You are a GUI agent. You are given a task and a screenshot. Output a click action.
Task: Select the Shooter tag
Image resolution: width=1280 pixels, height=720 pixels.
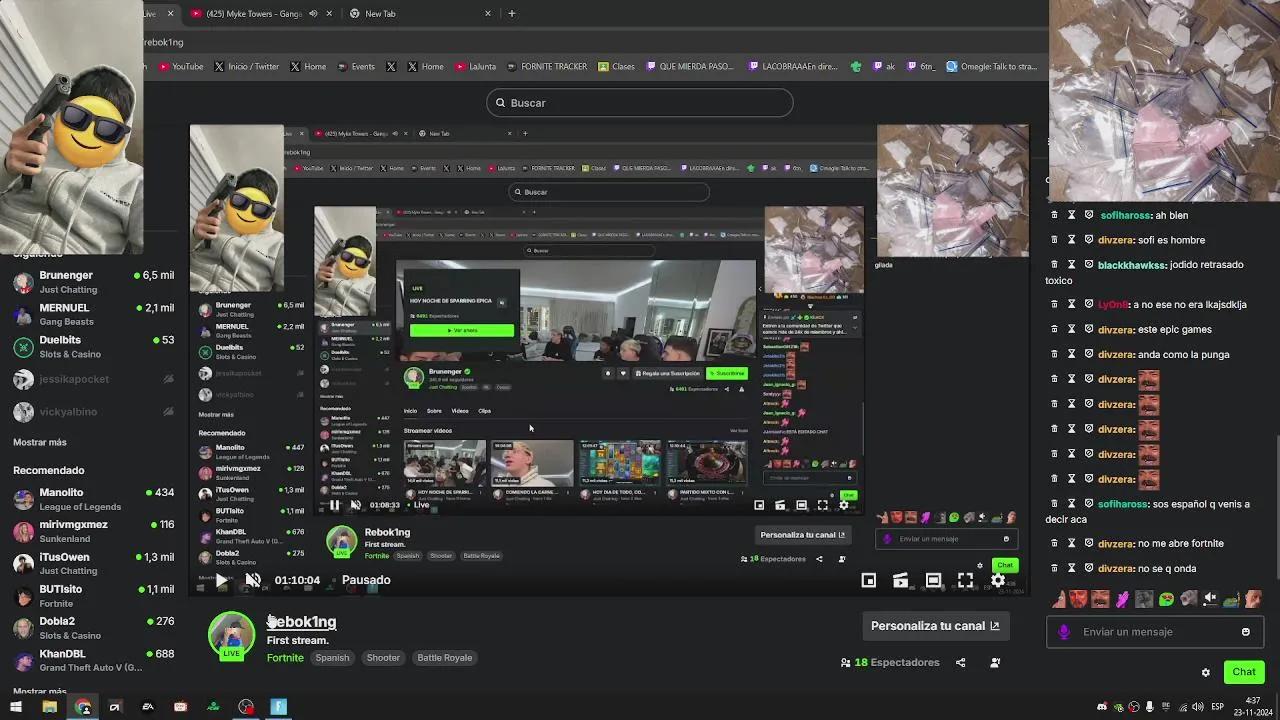pyautogui.click(x=383, y=658)
